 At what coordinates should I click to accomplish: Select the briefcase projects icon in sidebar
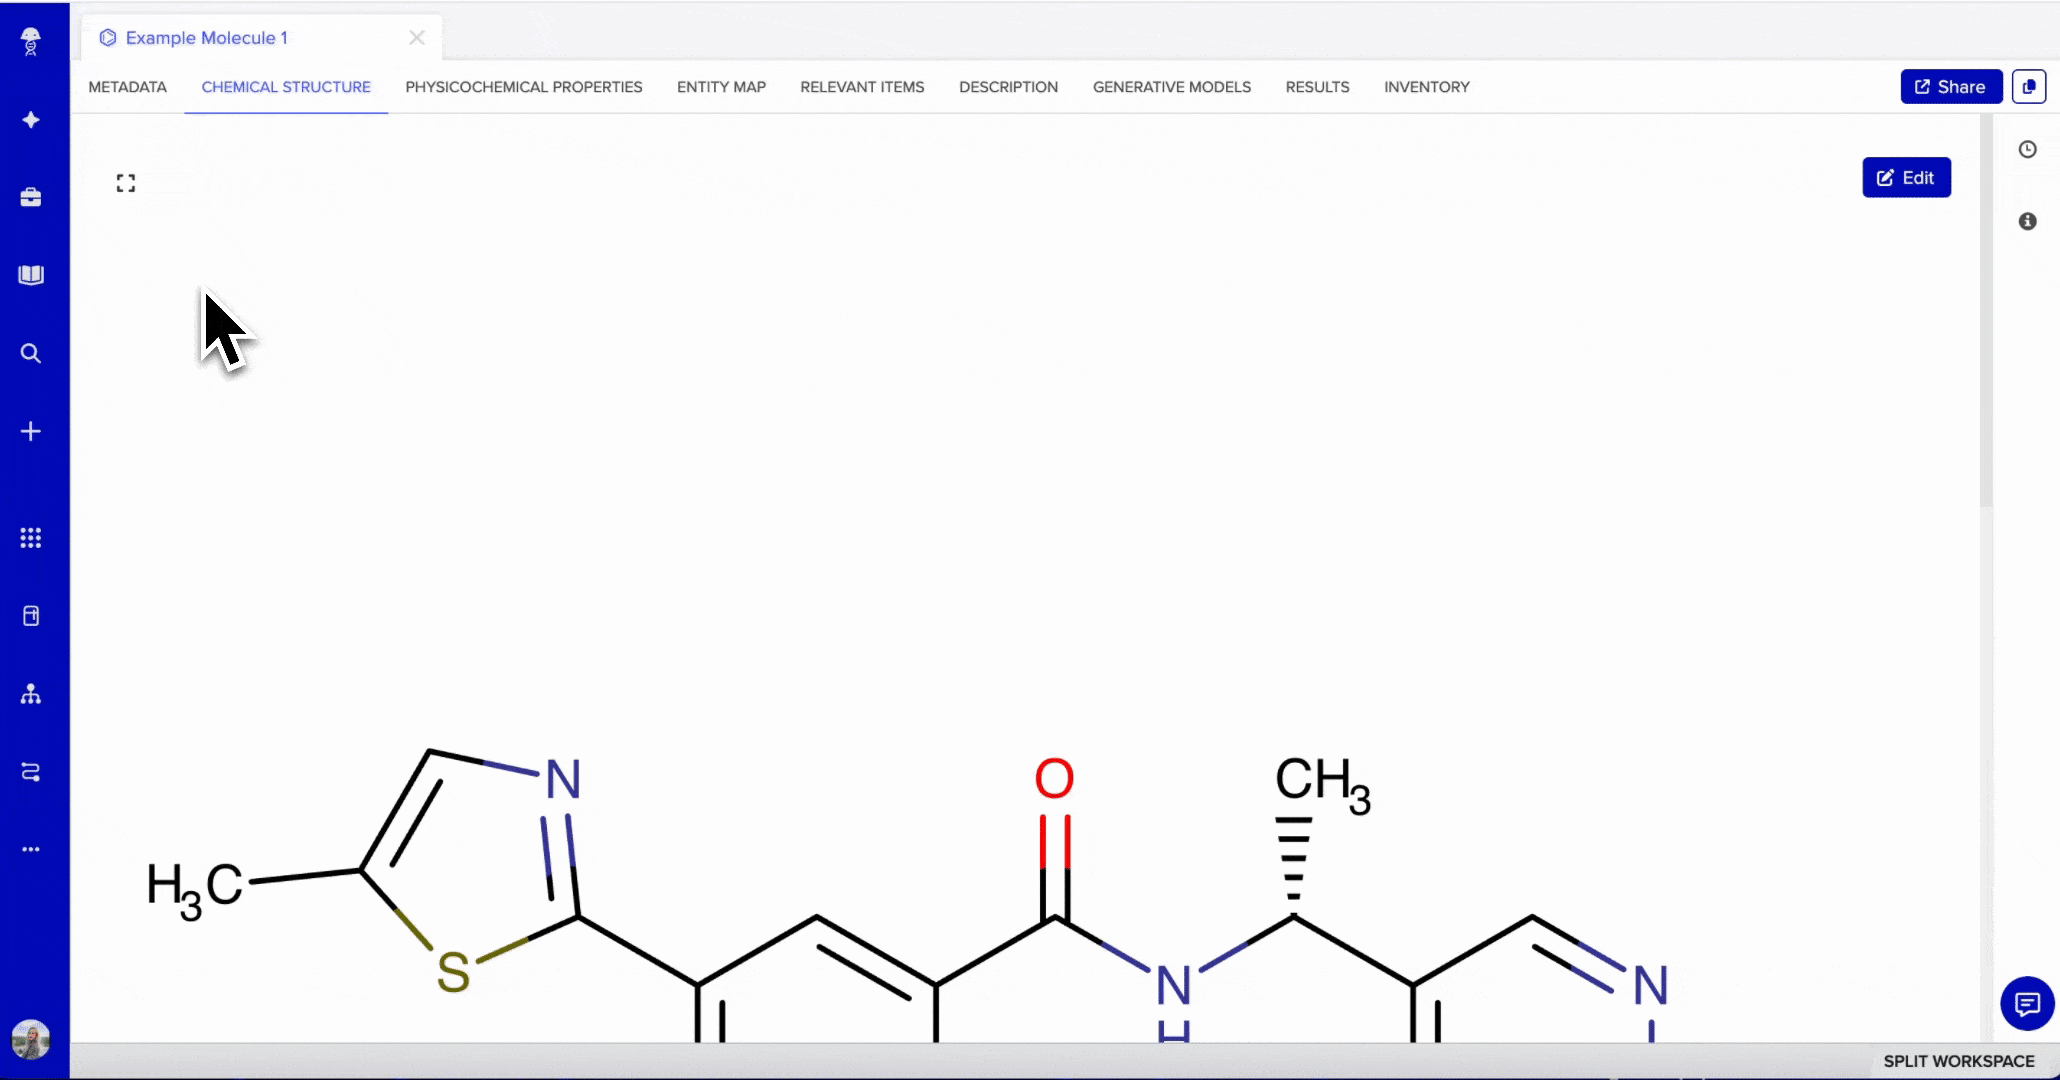(x=31, y=197)
